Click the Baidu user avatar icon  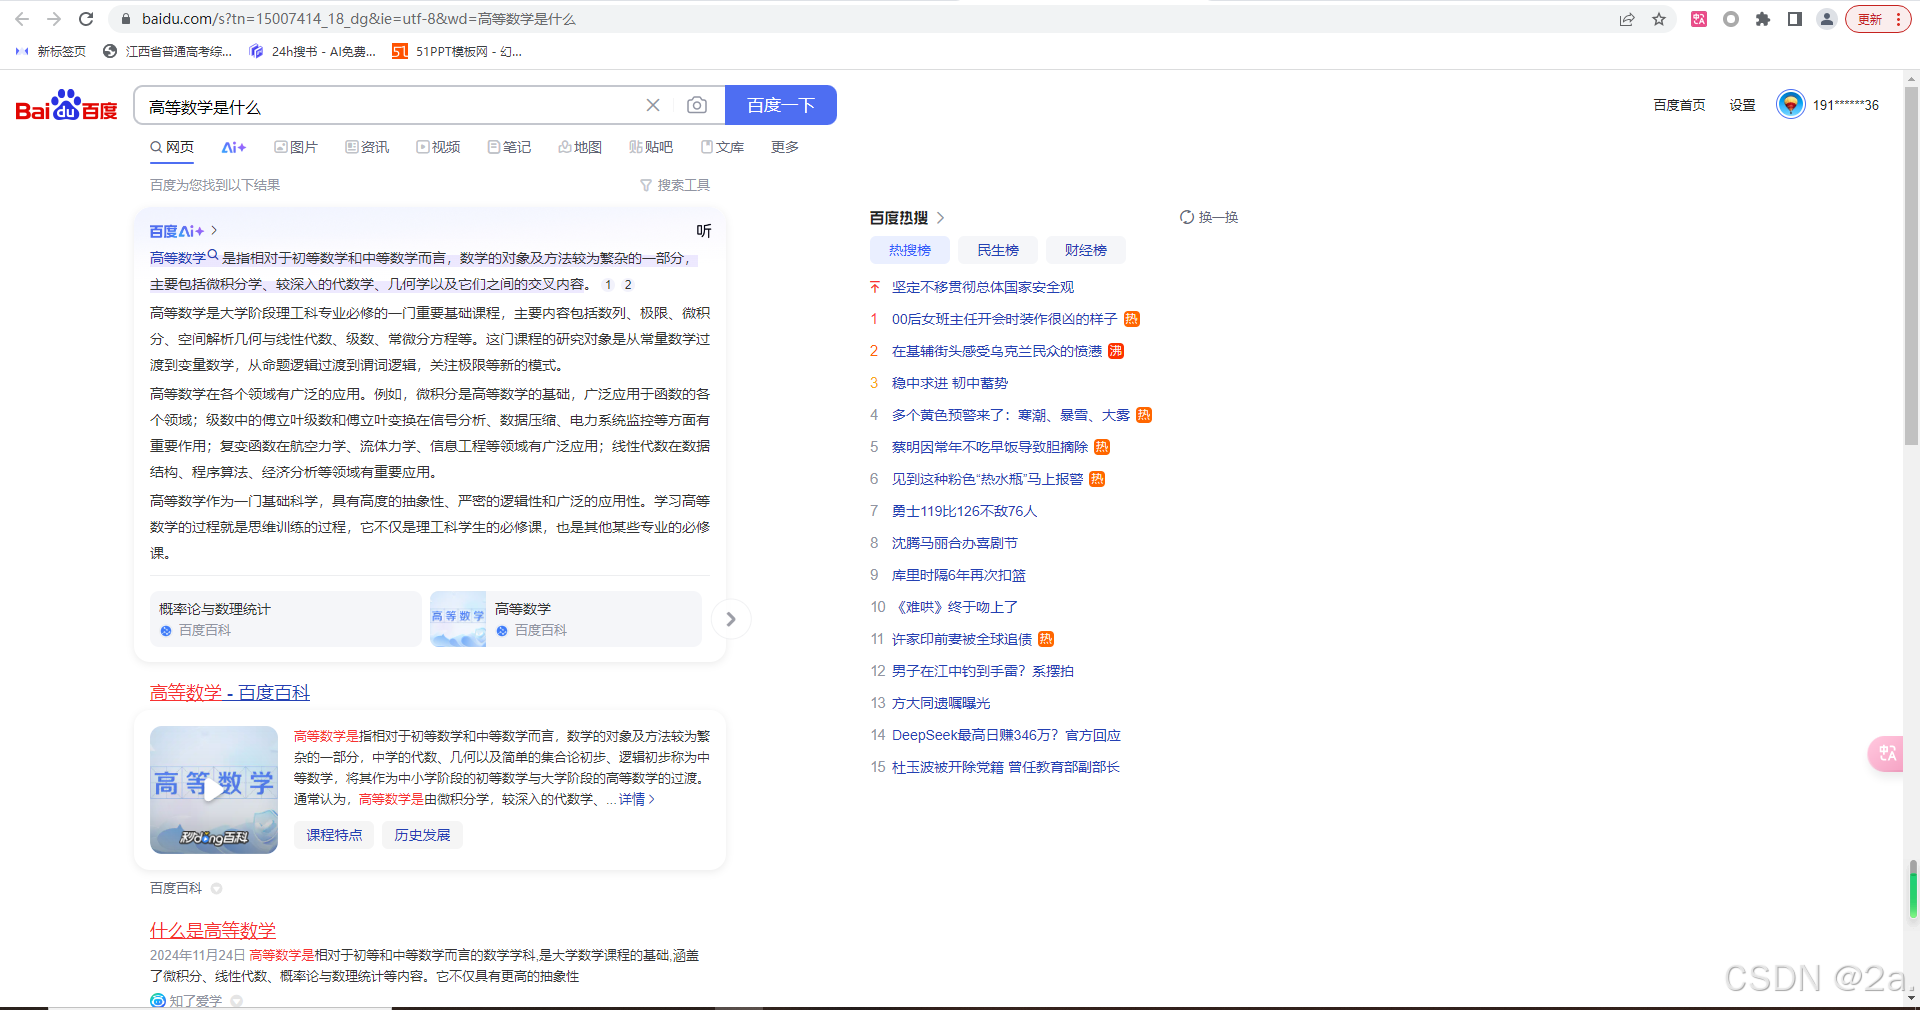point(1790,104)
